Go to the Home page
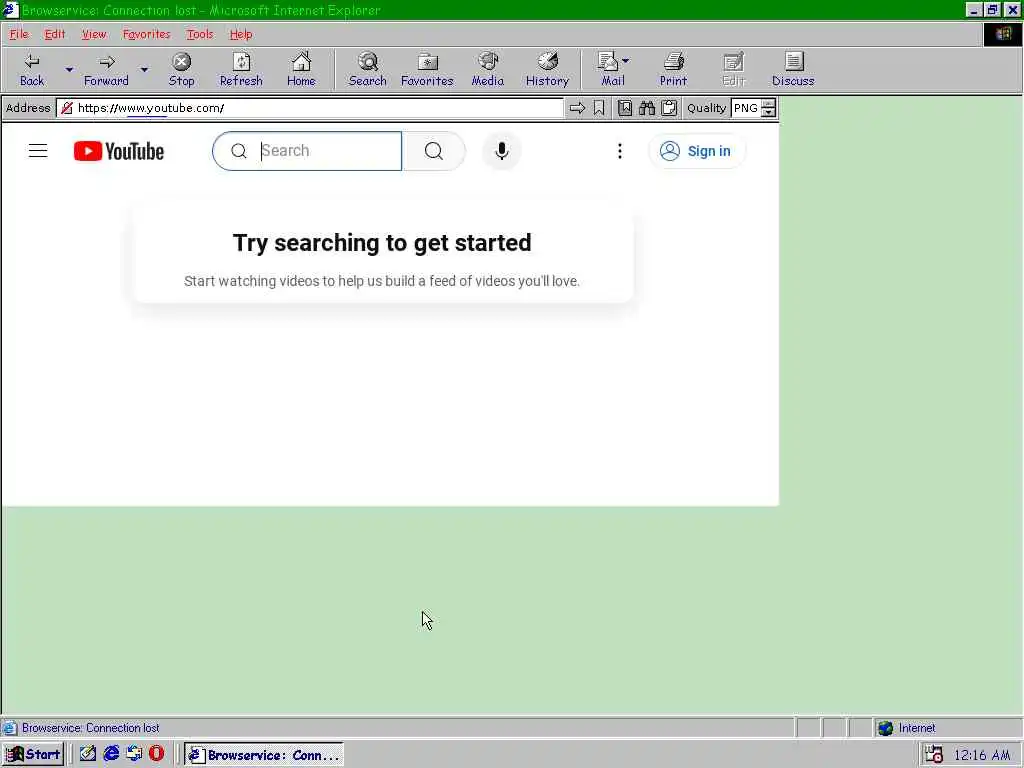Viewport: 1024px width, 768px height. (301, 69)
